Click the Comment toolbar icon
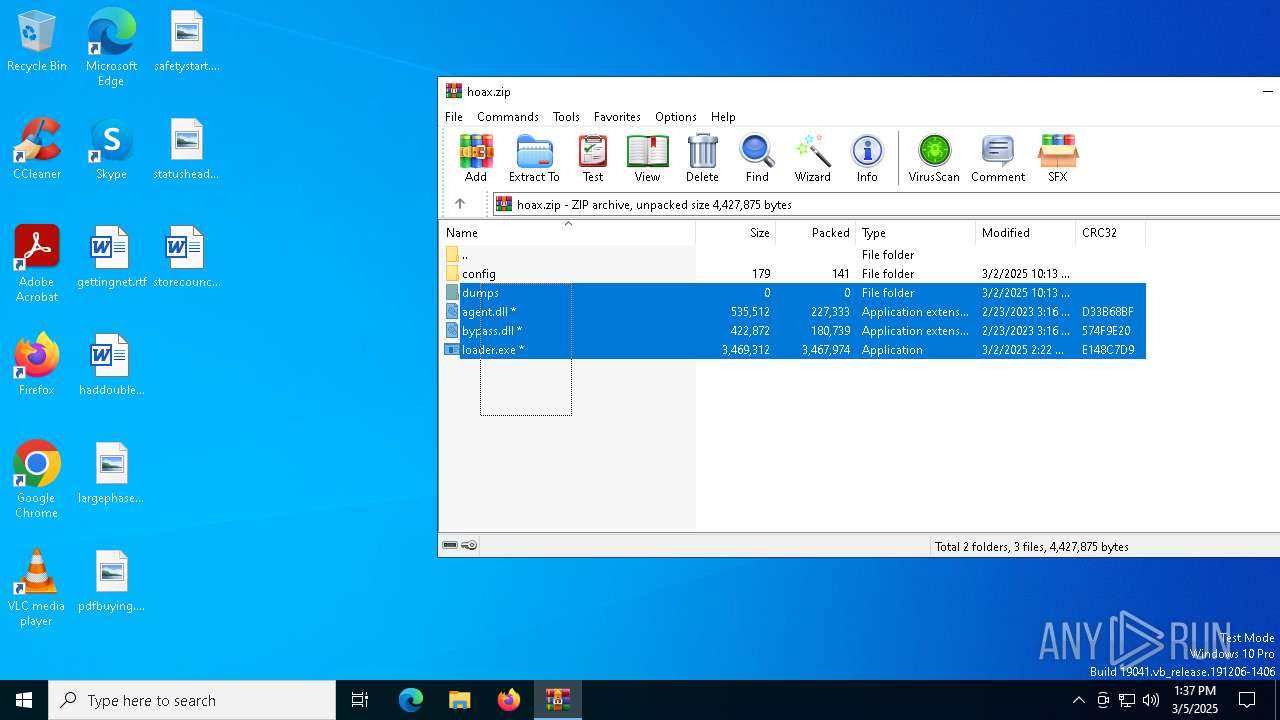This screenshot has width=1280, height=720. [998, 158]
